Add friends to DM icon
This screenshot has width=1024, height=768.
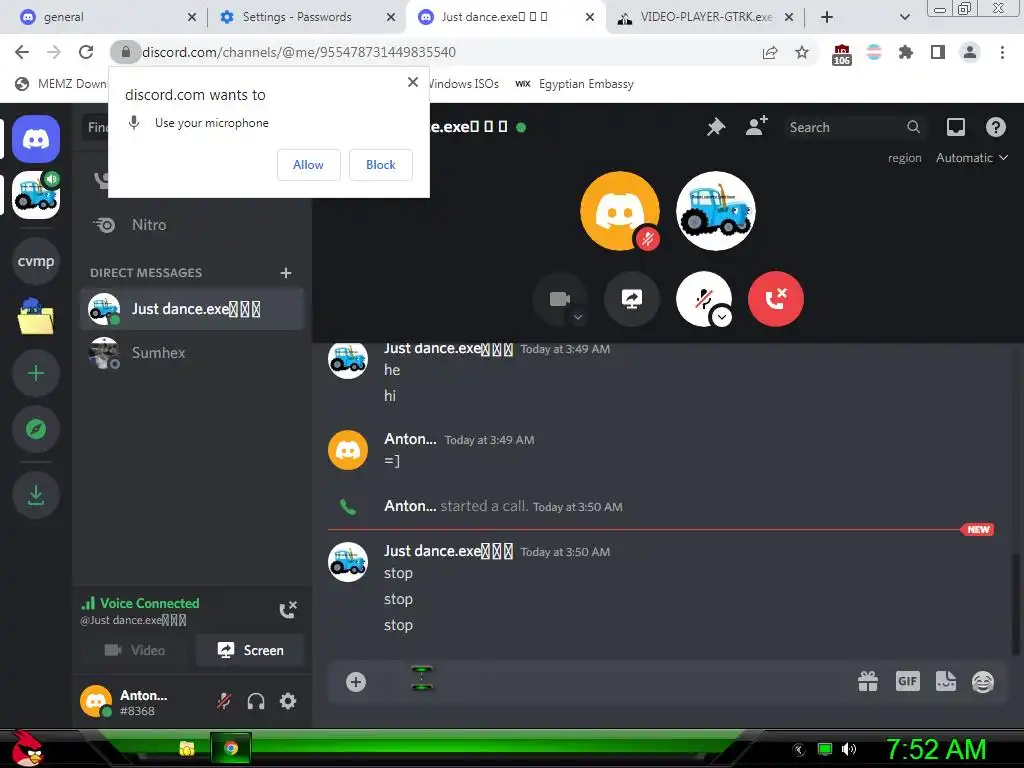click(x=756, y=126)
